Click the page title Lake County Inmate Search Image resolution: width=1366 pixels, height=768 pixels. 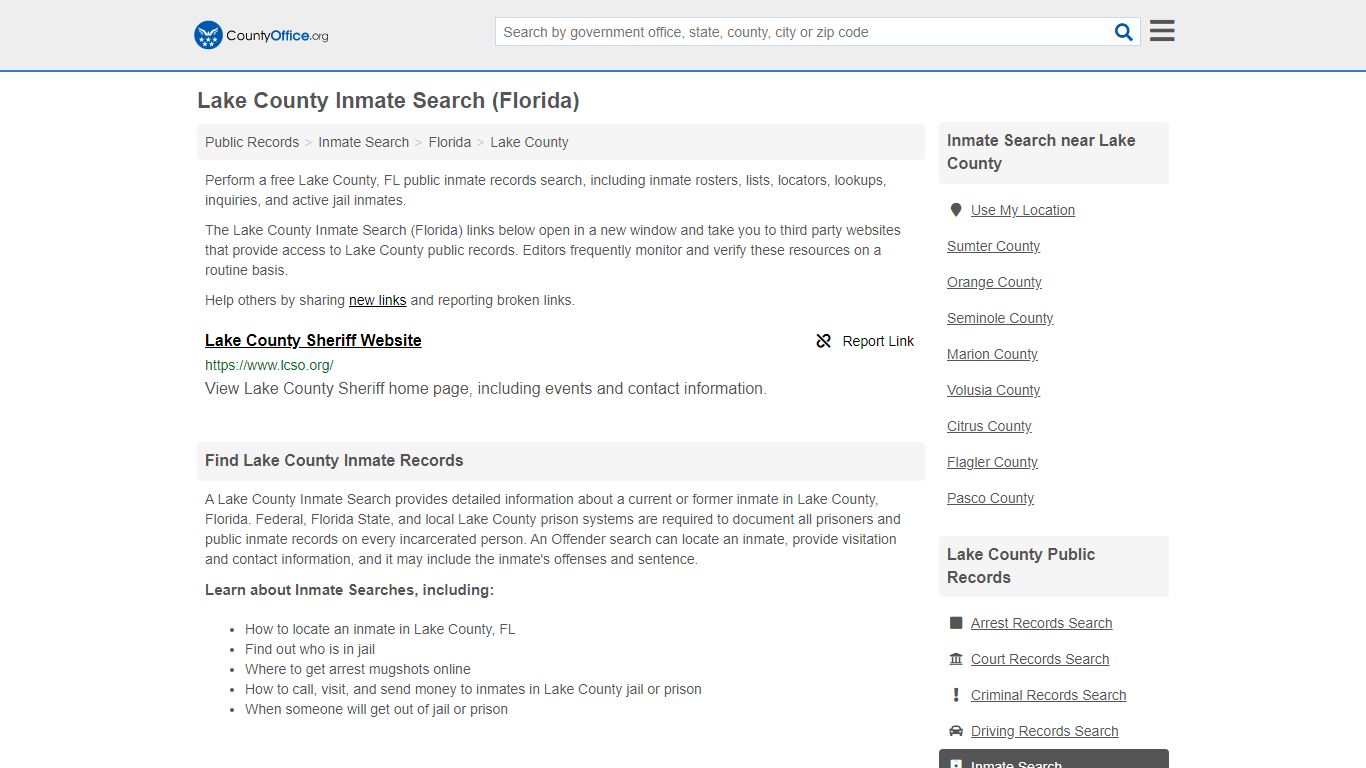pos(388,100)
